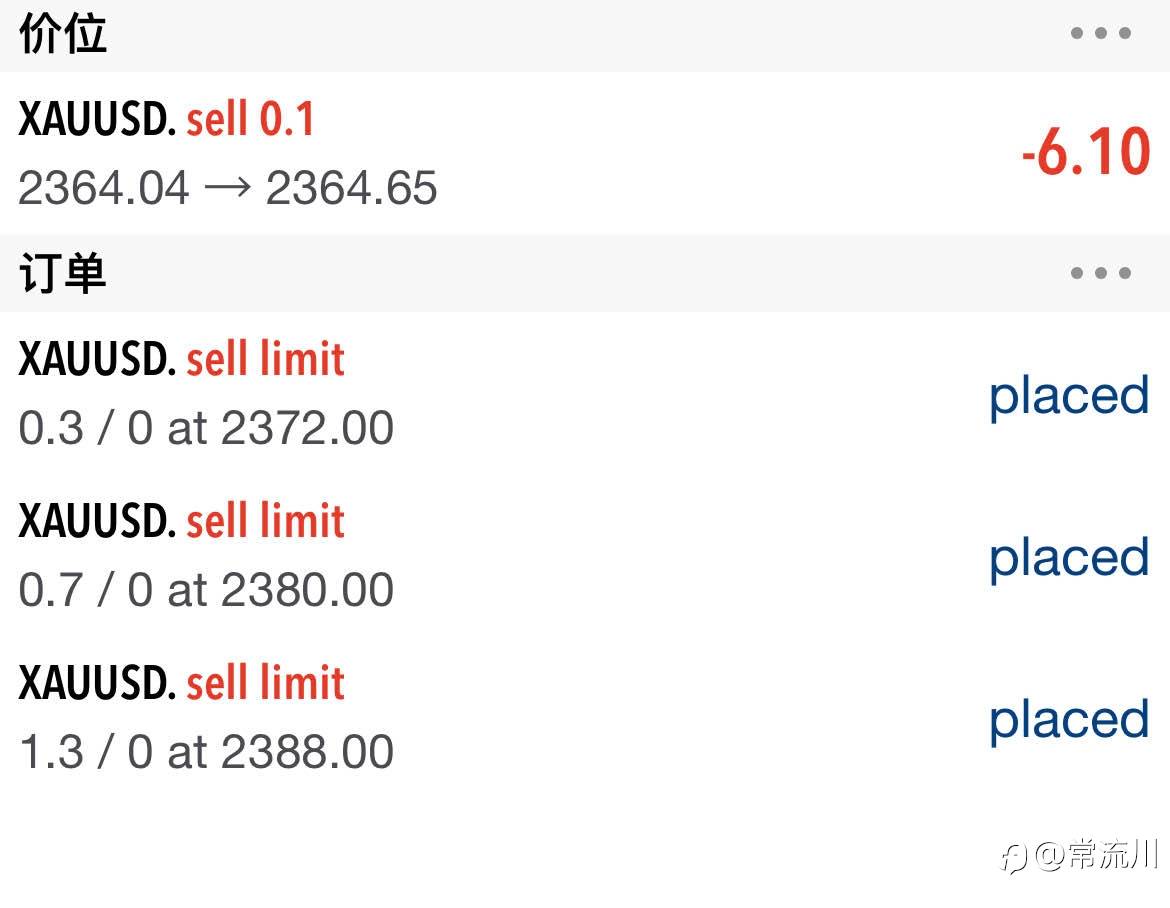Click 'placed' status of the 2380.00 order
Screen dimensions: 1170x908
(x=1069, y=558)
